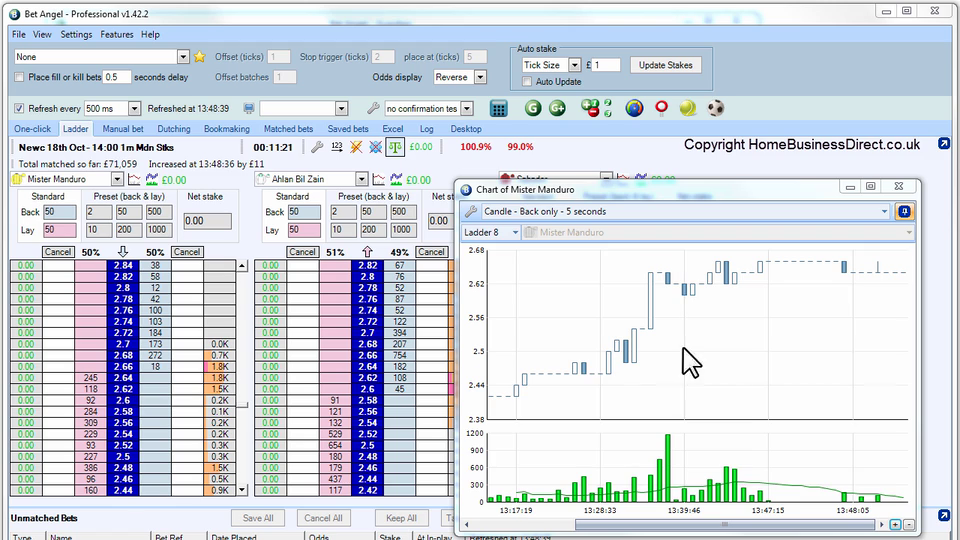Click the wrench icon in chart window
The width and height of the screenshot is (960, 540).
[471, 211]
